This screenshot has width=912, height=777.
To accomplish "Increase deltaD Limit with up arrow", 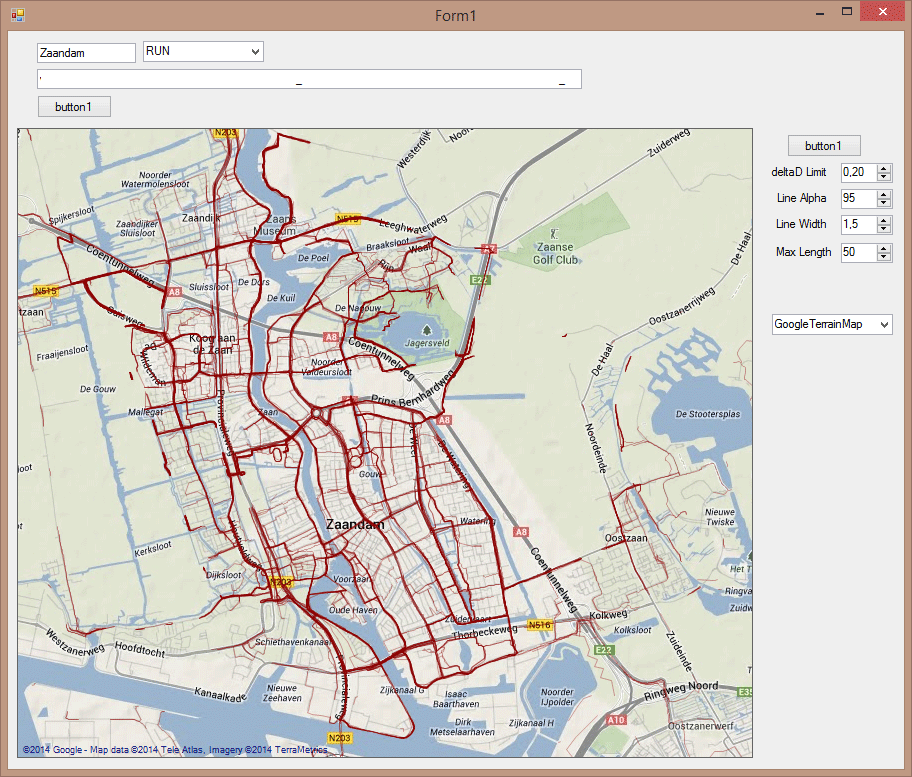I will tap(883, 168).
